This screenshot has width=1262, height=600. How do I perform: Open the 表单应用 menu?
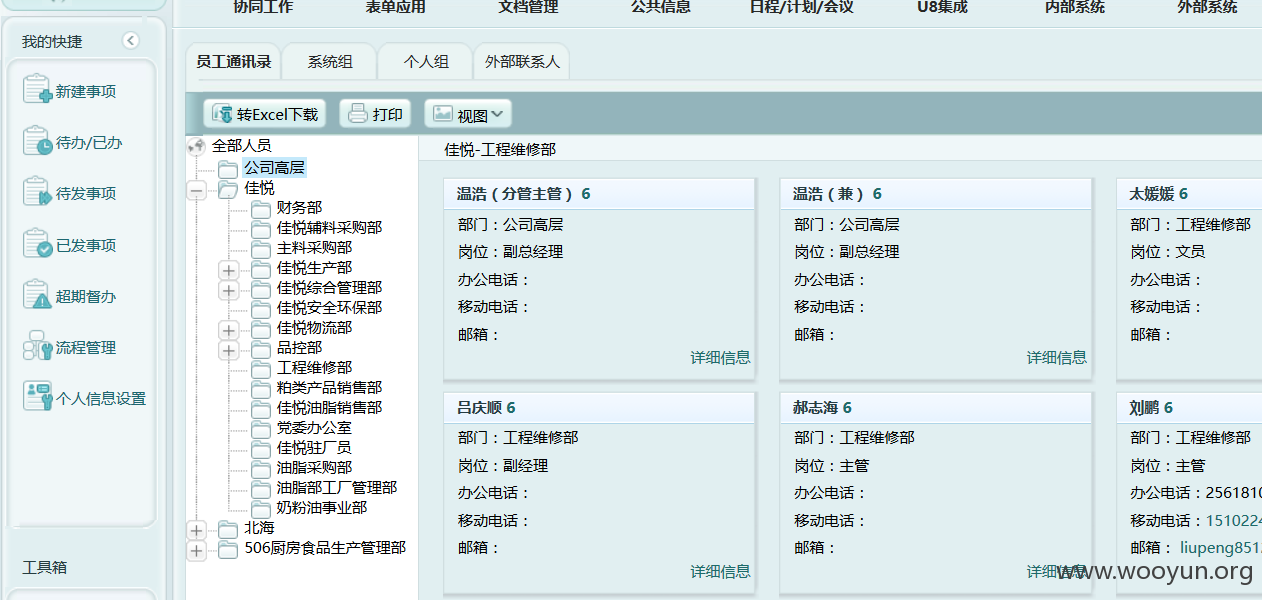(396, 7)
